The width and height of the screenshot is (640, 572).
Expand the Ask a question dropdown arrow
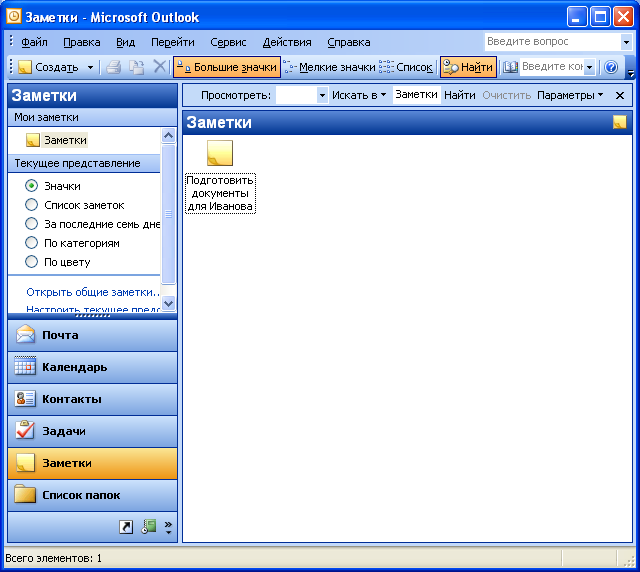pyautogui.click(x=626, y=42)
